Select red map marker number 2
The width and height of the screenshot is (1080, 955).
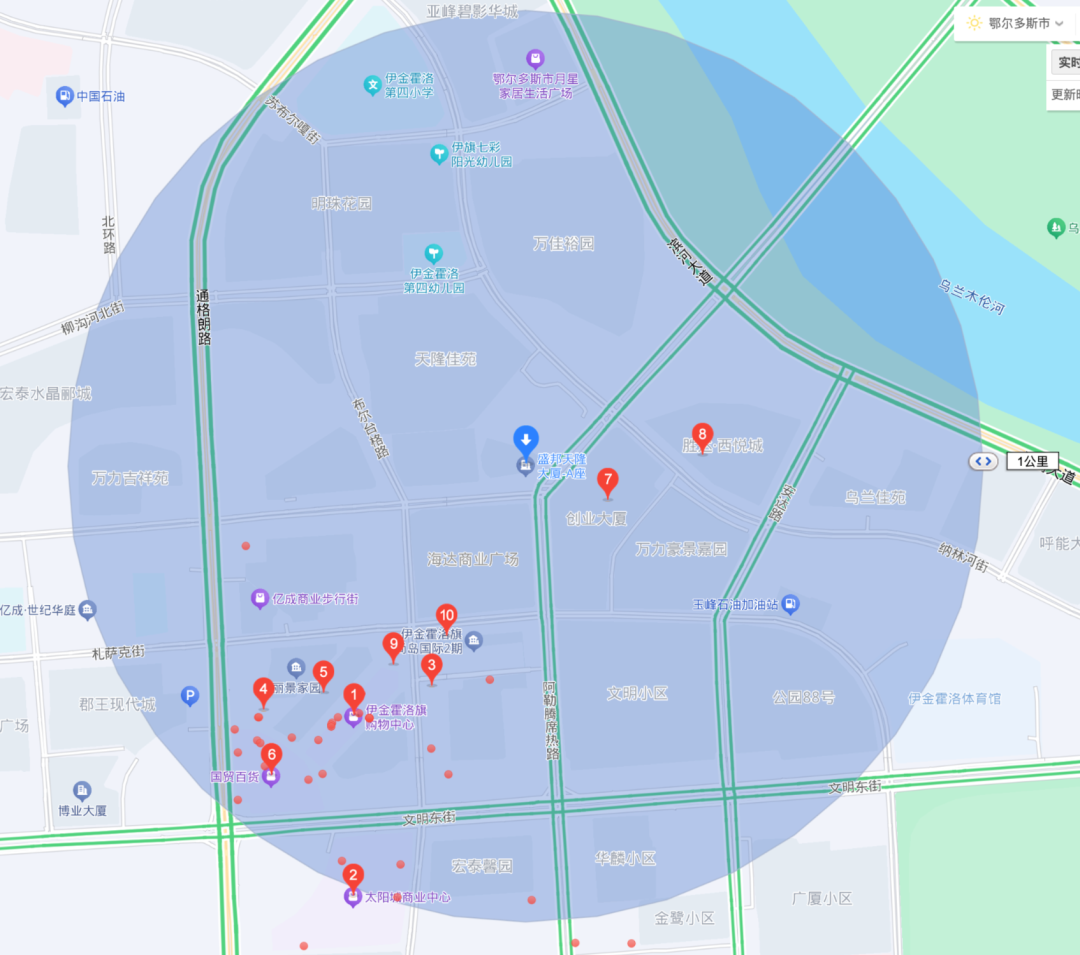point(353,878)
